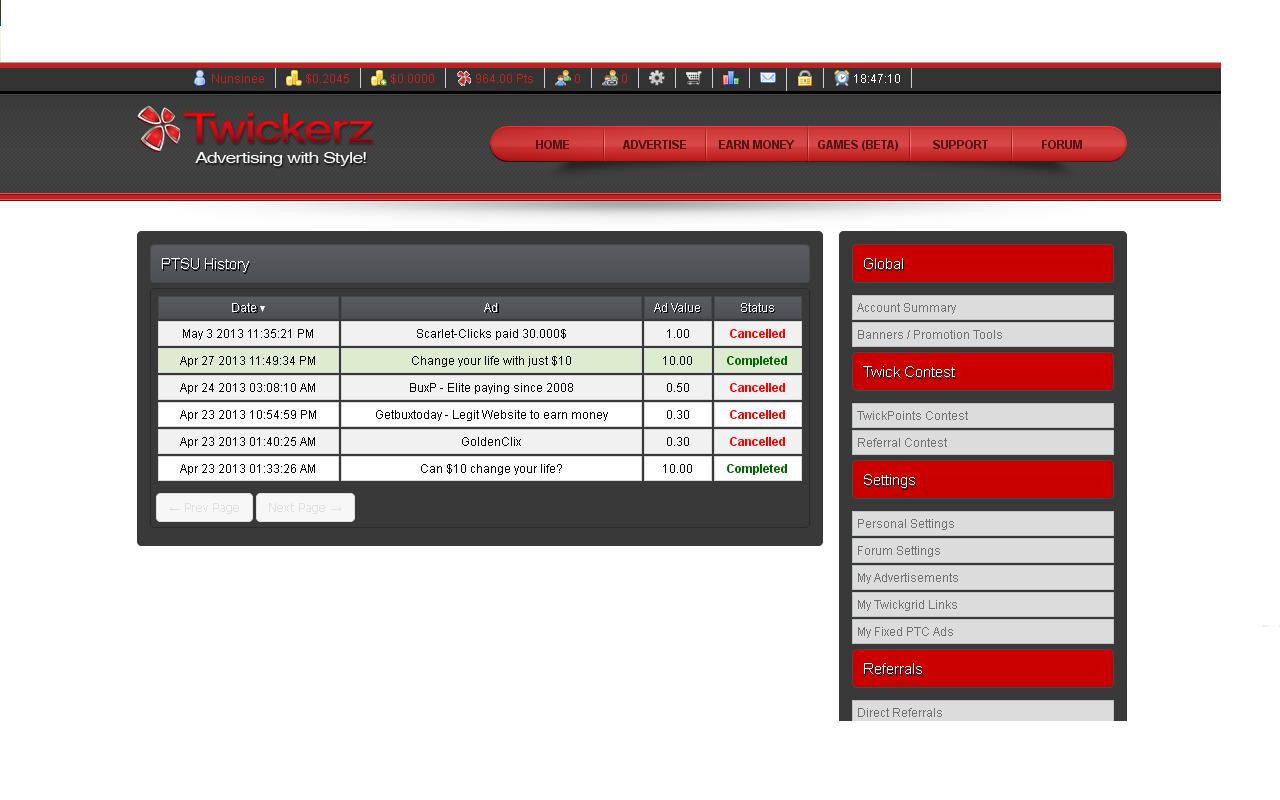The width and height of the screenshot is (1280, 800).
Task: Select the 'BuxP - Elite paying since 2008' cell
Action: (x=491, y=388)
